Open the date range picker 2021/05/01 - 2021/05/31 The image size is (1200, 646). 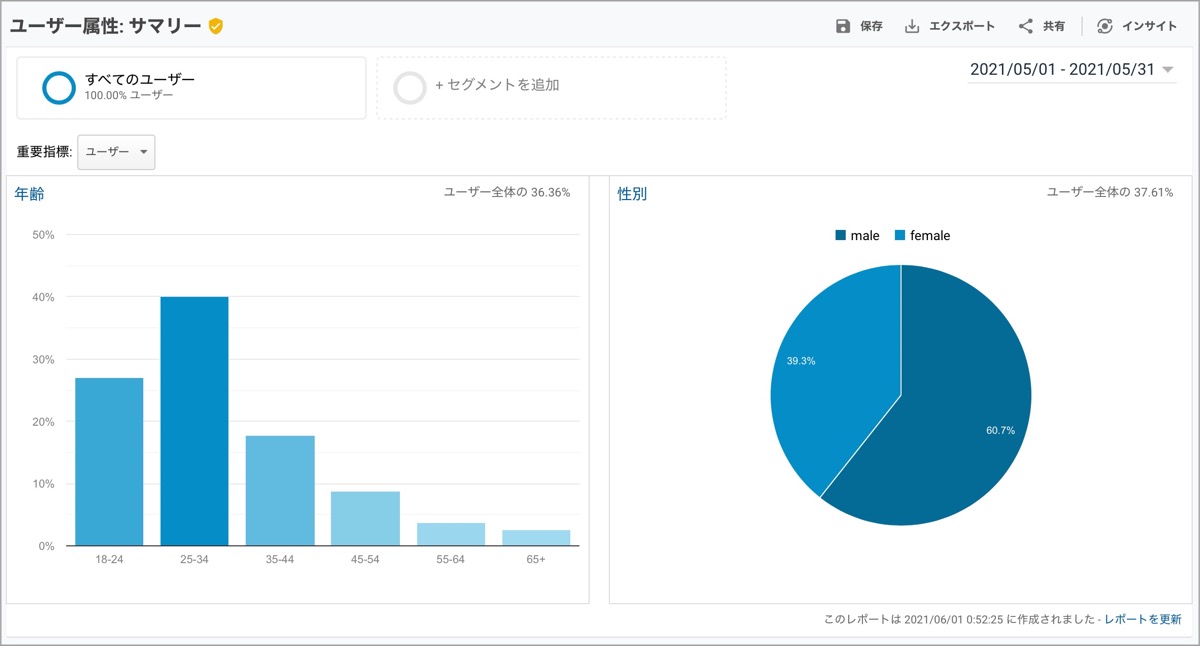coord(1072,70)
